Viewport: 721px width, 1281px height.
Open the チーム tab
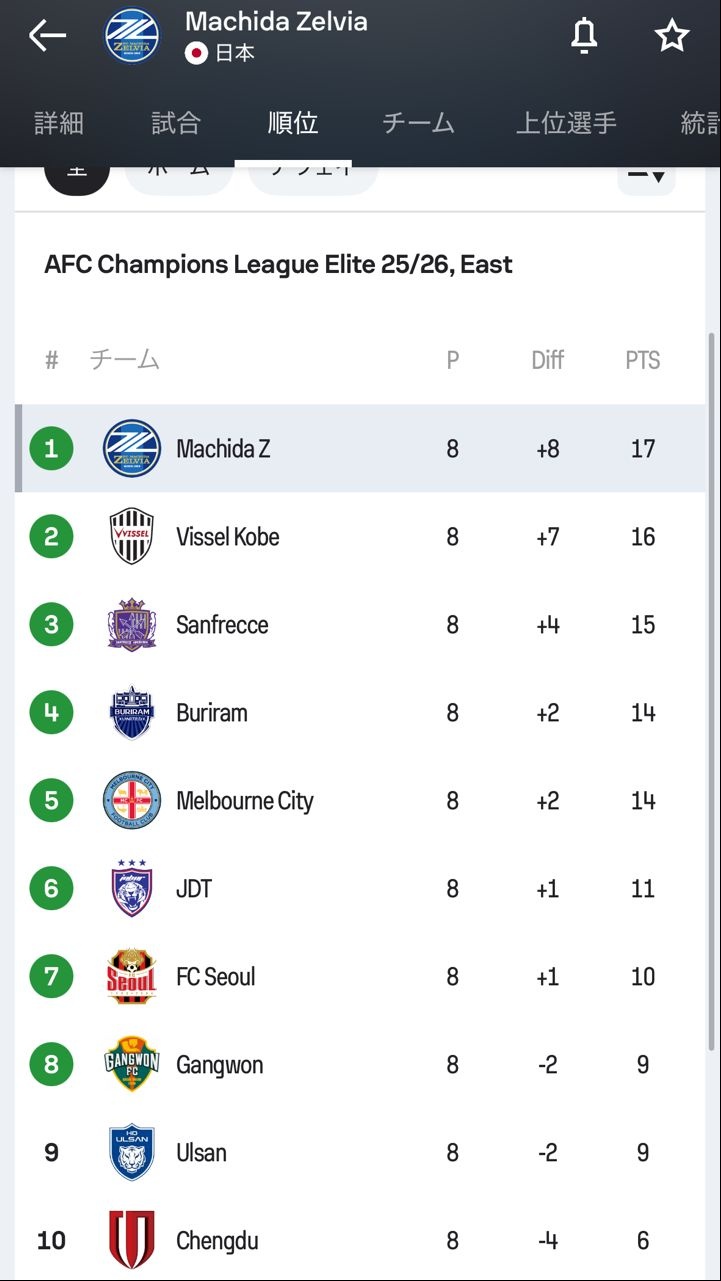418,123
